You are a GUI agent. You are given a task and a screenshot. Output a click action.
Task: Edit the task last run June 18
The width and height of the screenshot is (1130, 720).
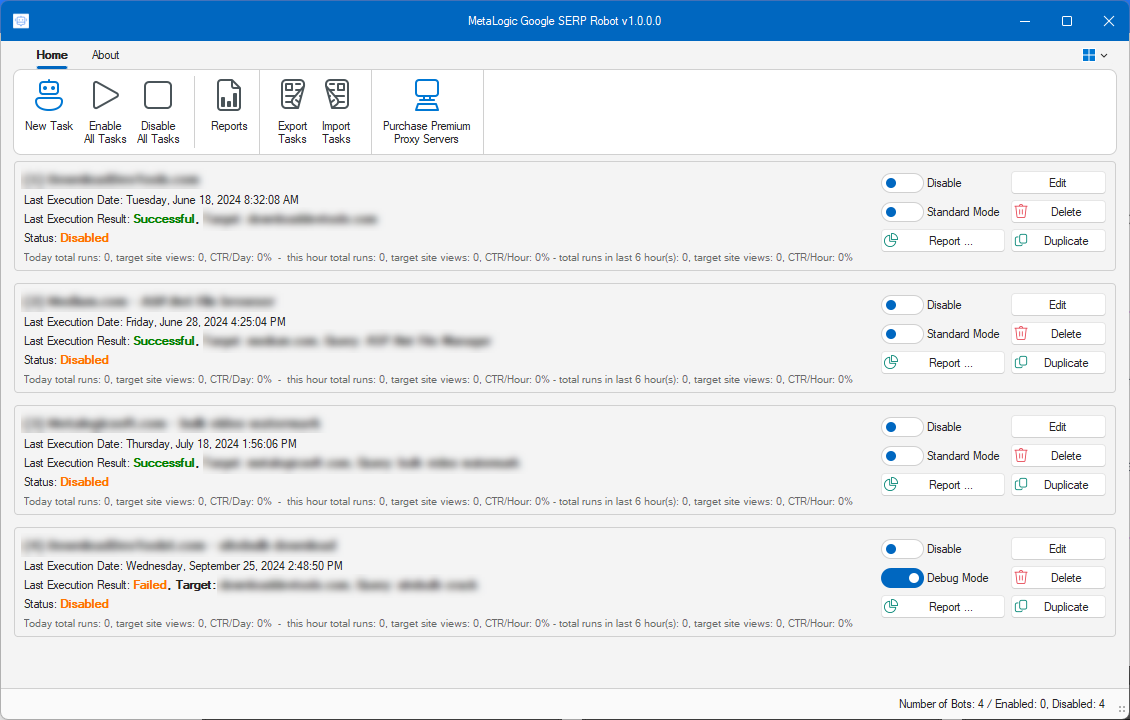[1058, 183]
